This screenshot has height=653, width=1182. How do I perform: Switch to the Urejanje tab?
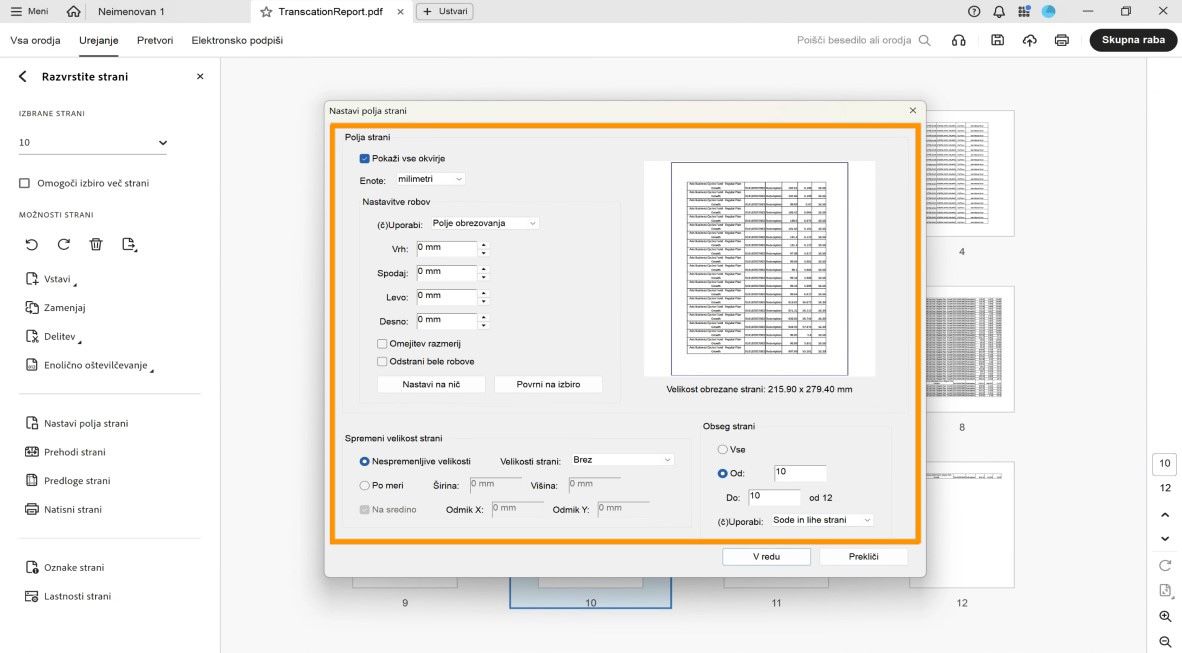pos(99,40)
